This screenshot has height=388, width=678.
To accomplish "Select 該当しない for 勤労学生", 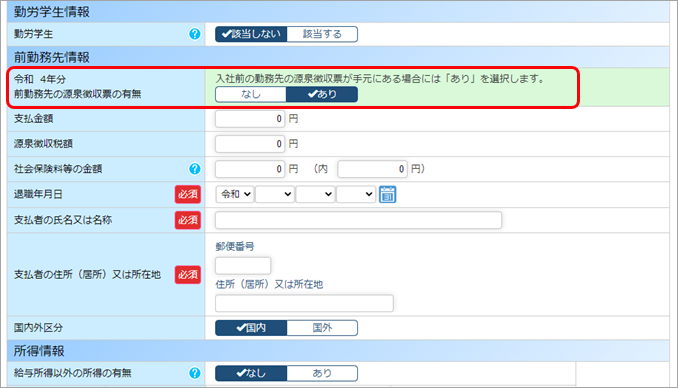I will pos(251,34).
